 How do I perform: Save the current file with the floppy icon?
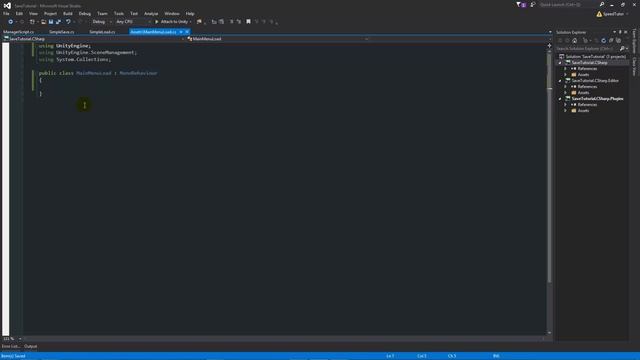[51, 22]
